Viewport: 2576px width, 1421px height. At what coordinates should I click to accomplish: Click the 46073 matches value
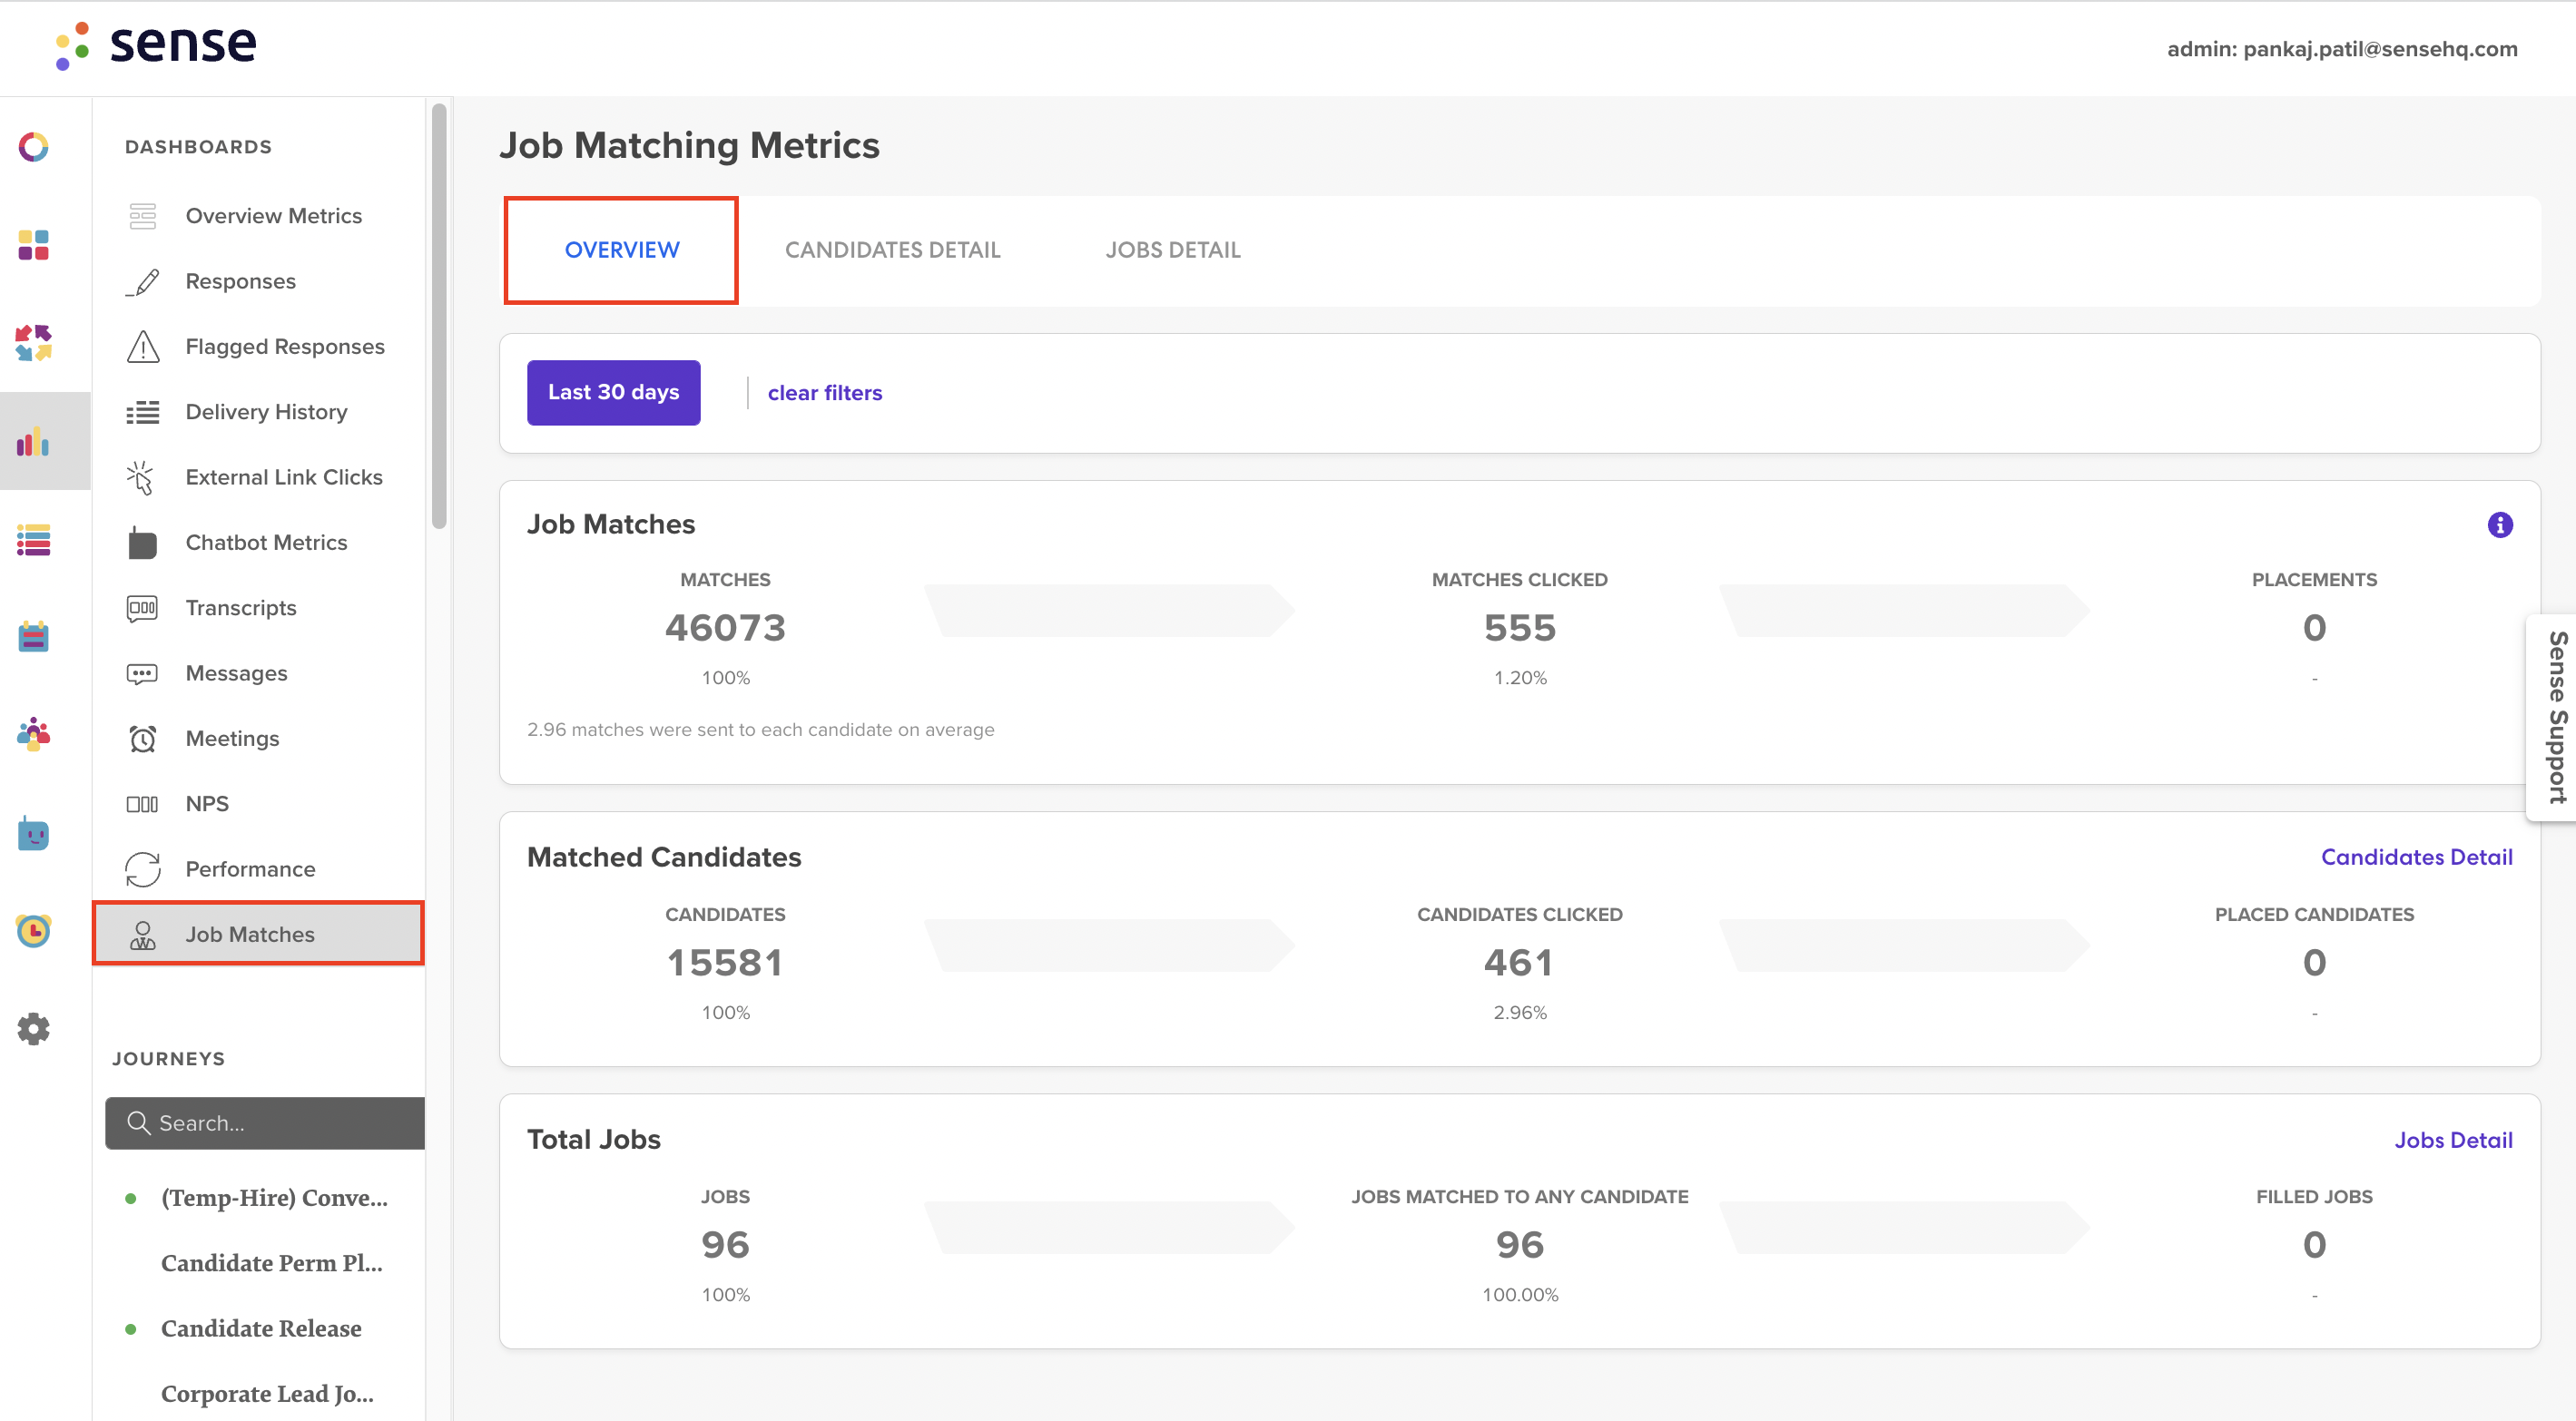[725, 628]
